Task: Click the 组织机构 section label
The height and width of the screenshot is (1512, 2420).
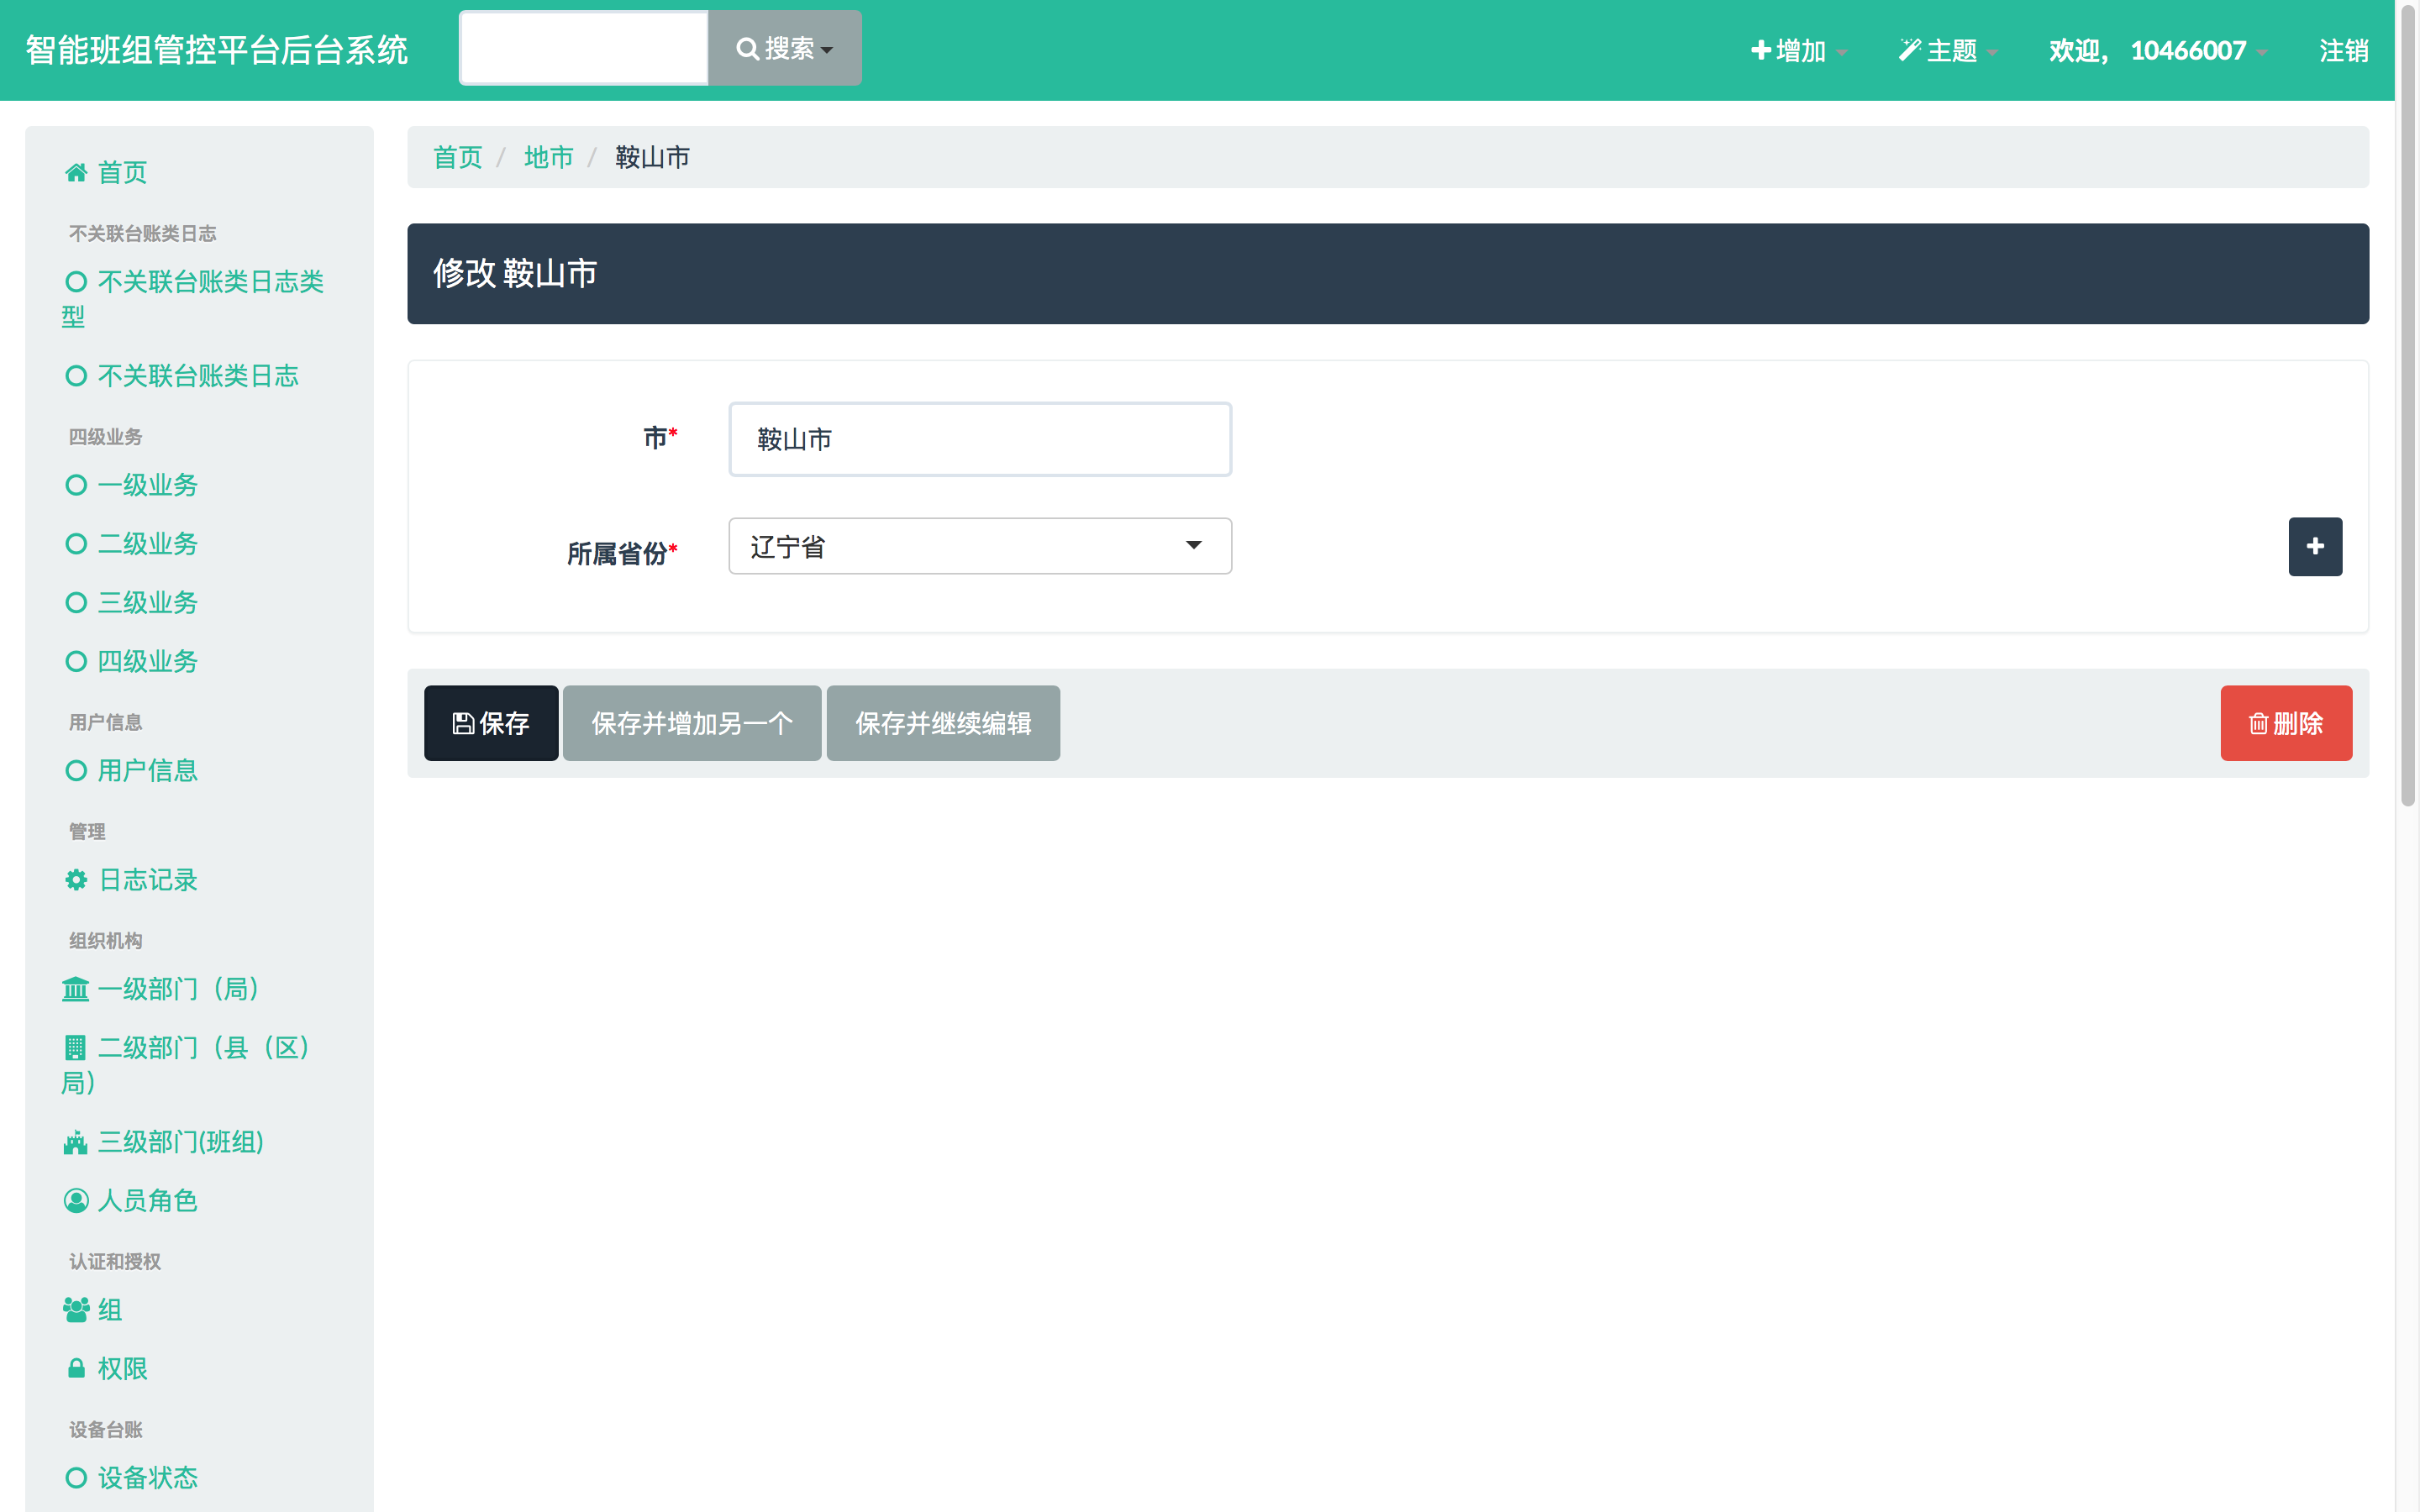Action: point(105,941)
